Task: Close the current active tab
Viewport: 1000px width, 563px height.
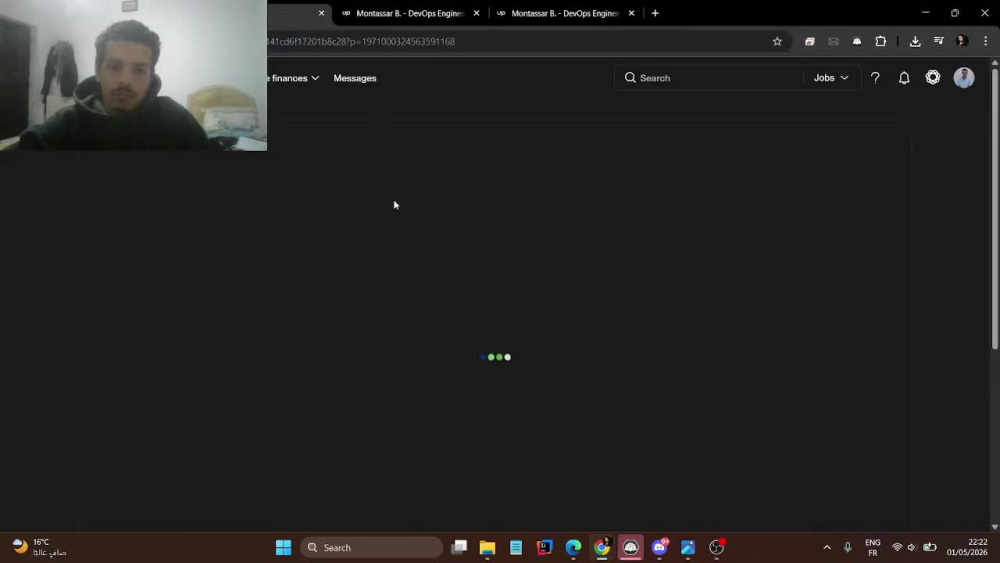Action: point(321,13)
